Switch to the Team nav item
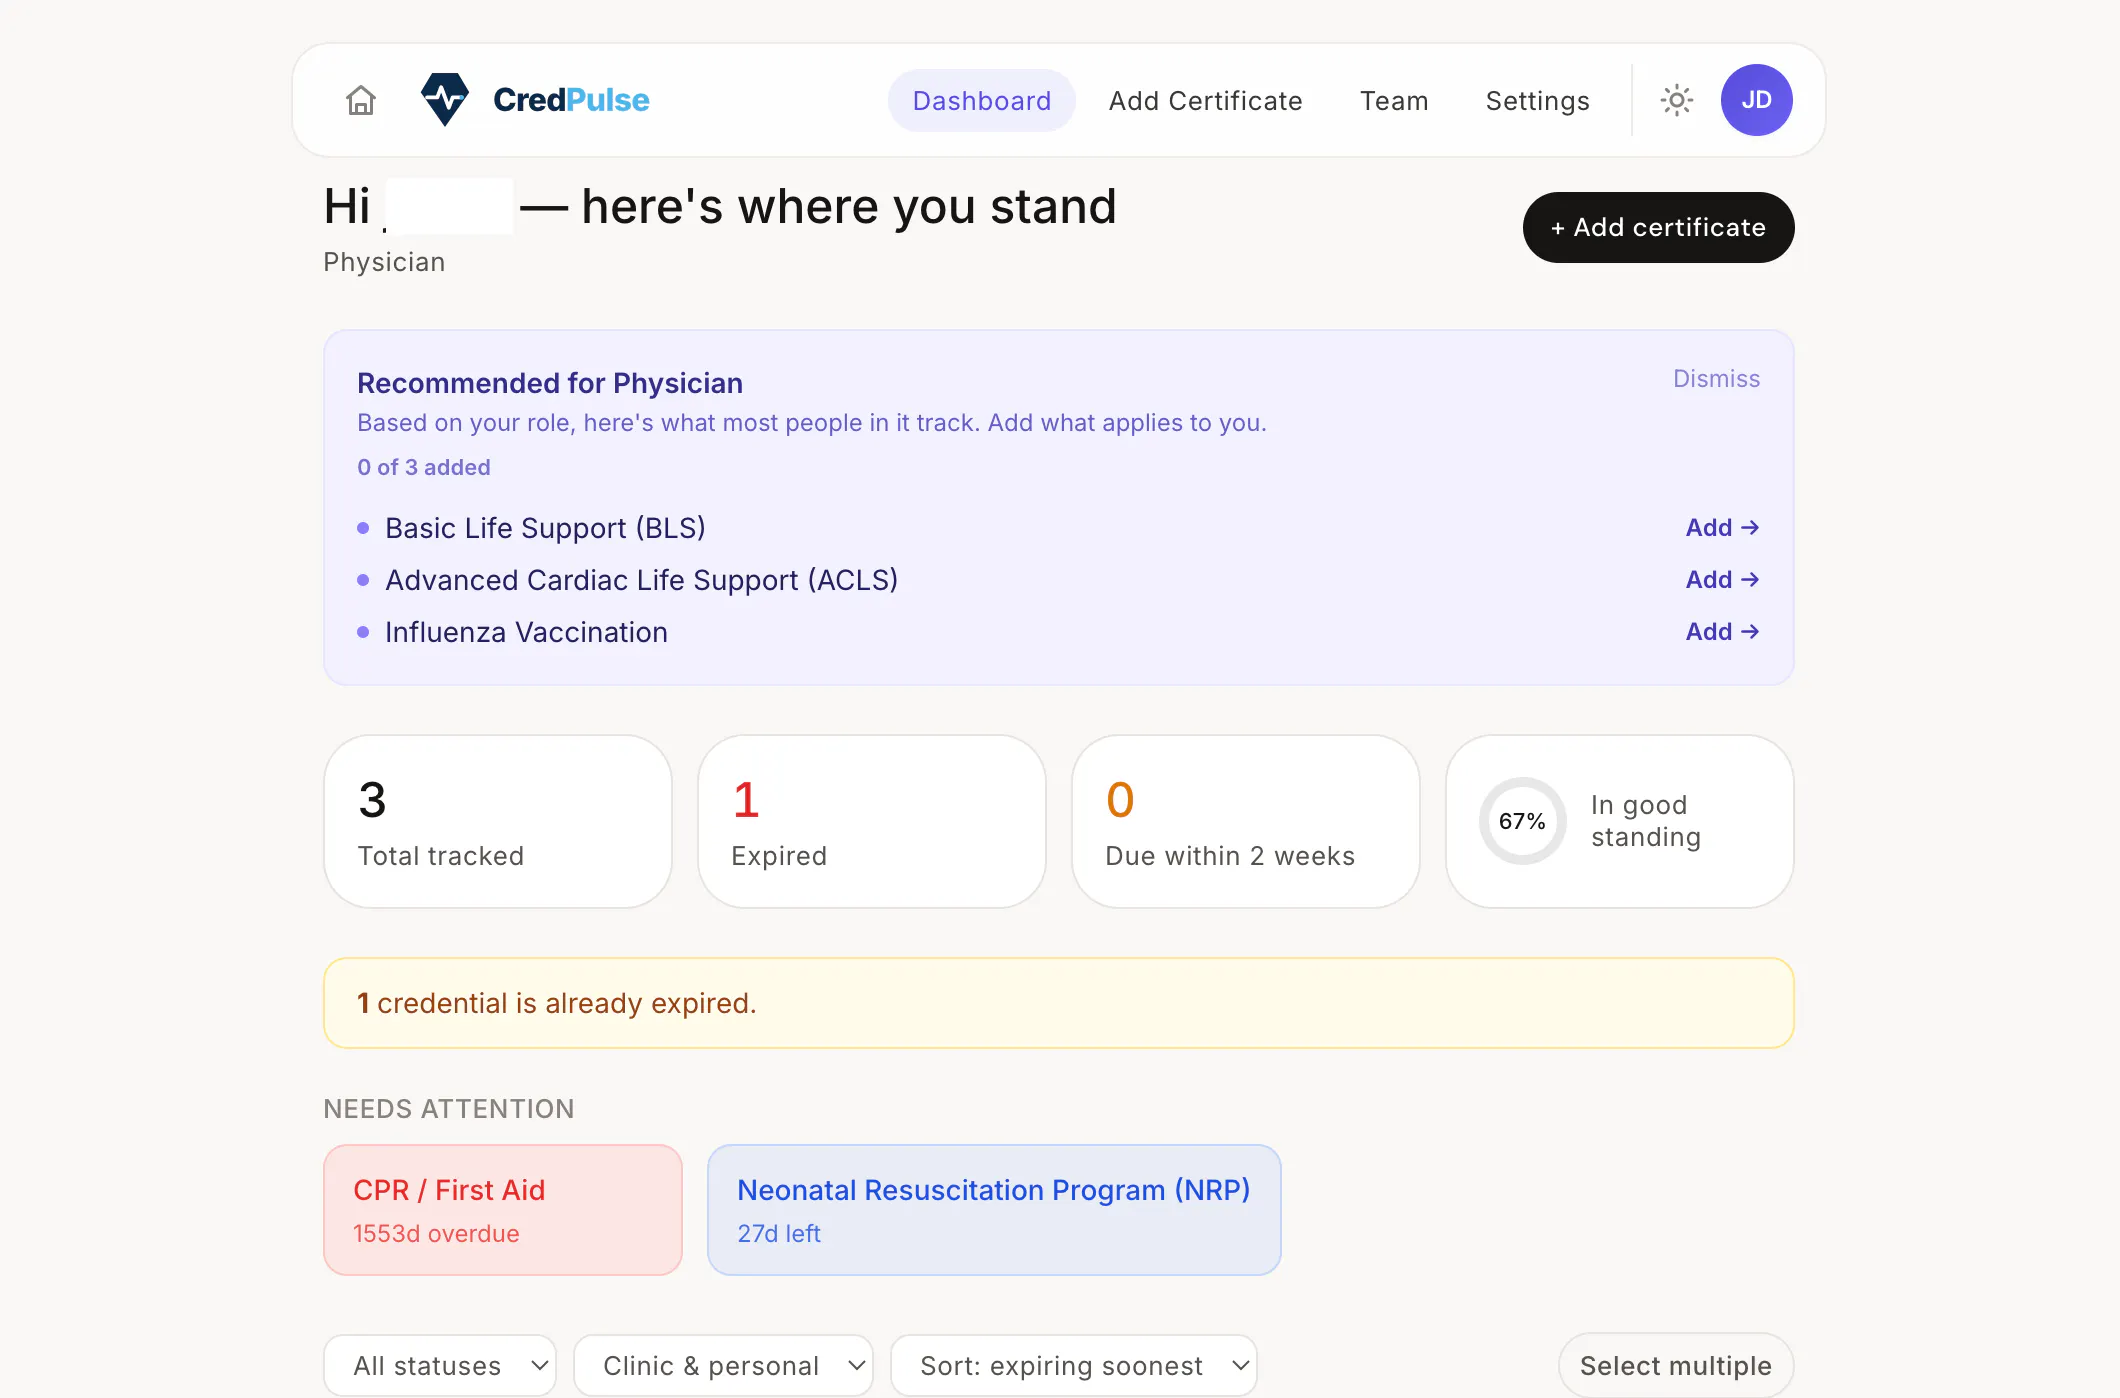 pyautogui.click(x=1394, y=100)
